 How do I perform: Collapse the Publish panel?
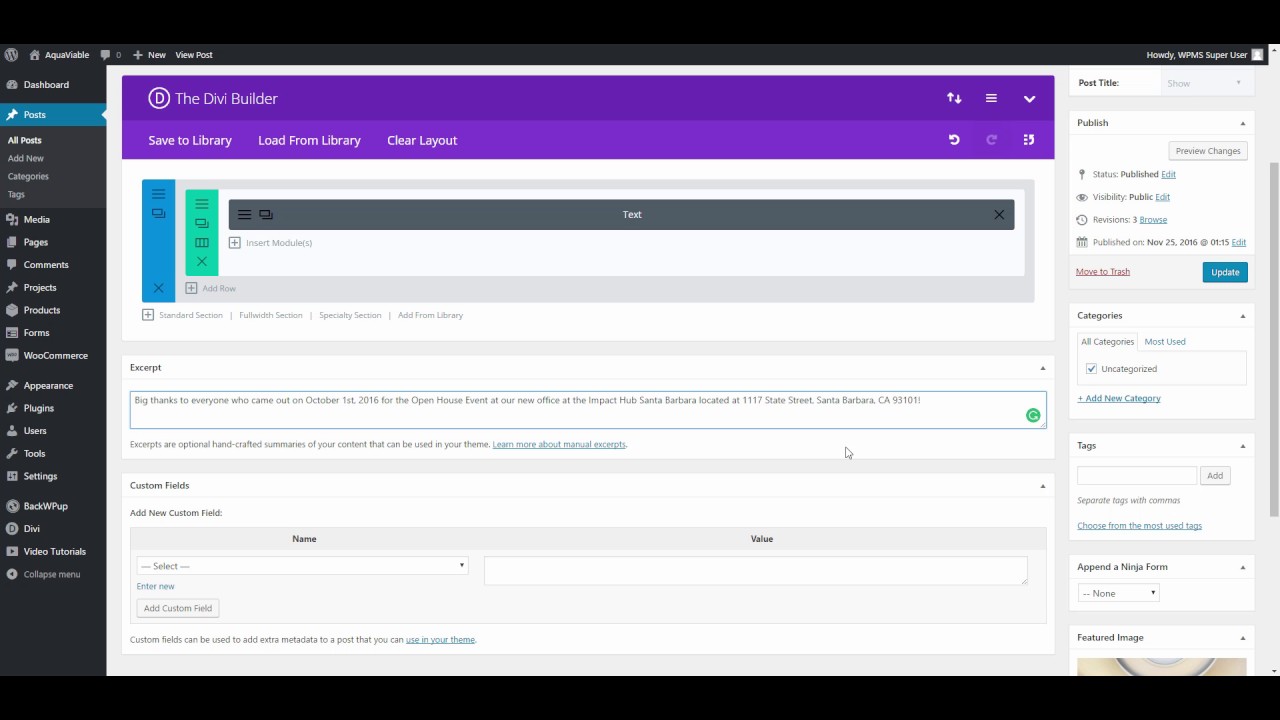(1243, 123)
